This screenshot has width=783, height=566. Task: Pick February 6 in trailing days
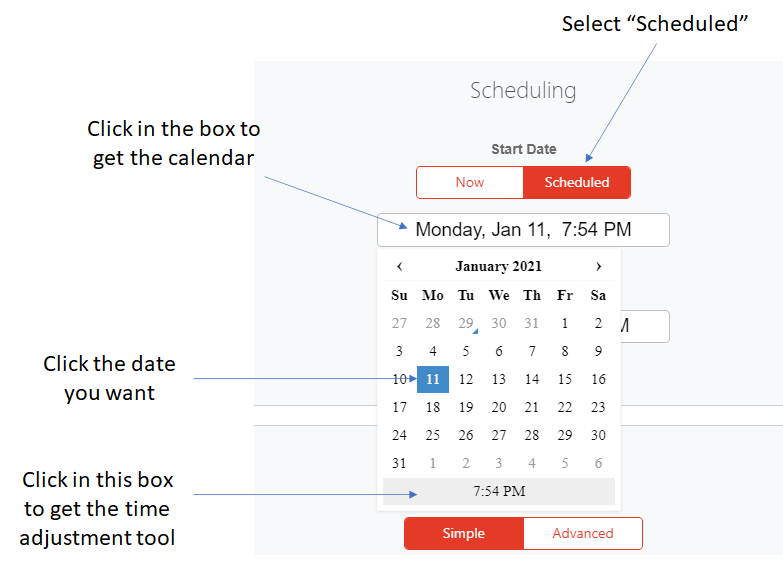coord(598,463)
